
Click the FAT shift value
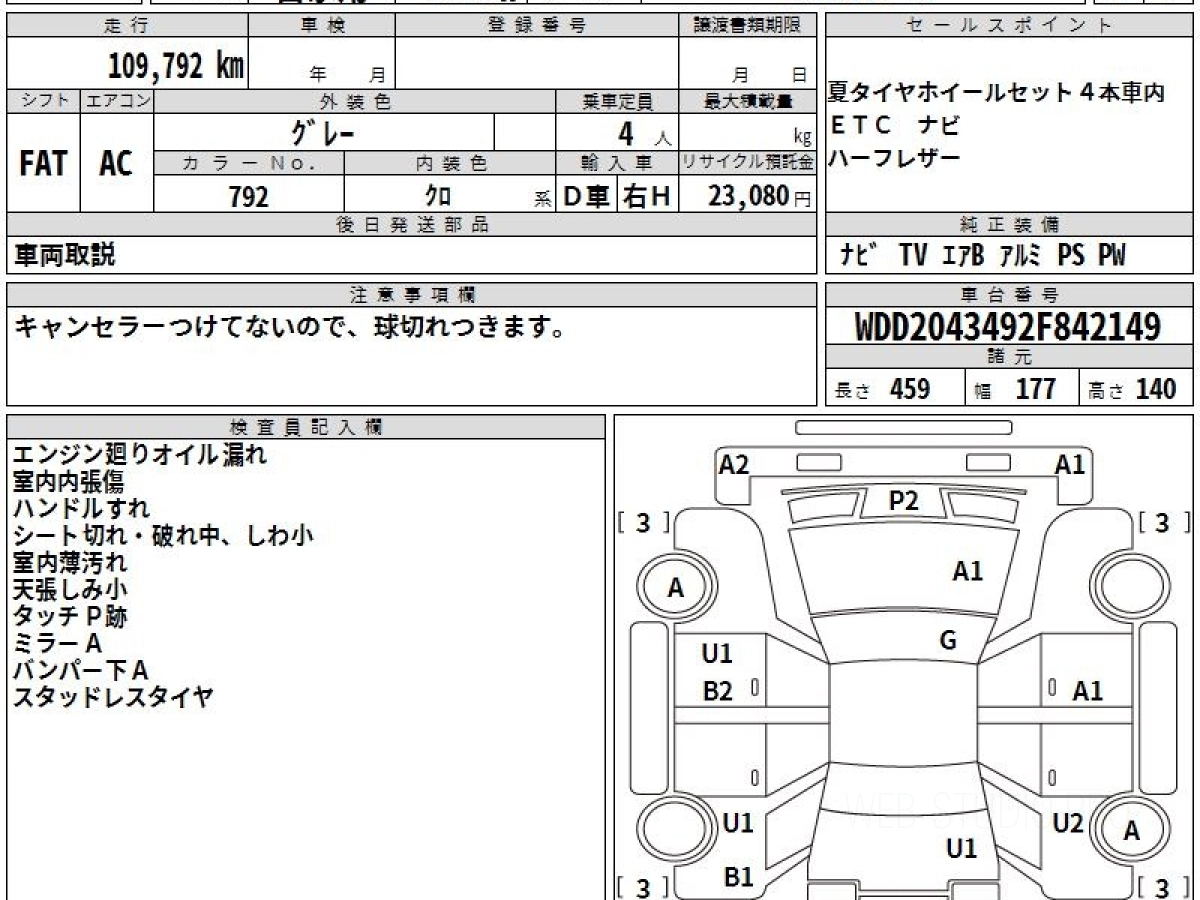pos(43,164)
